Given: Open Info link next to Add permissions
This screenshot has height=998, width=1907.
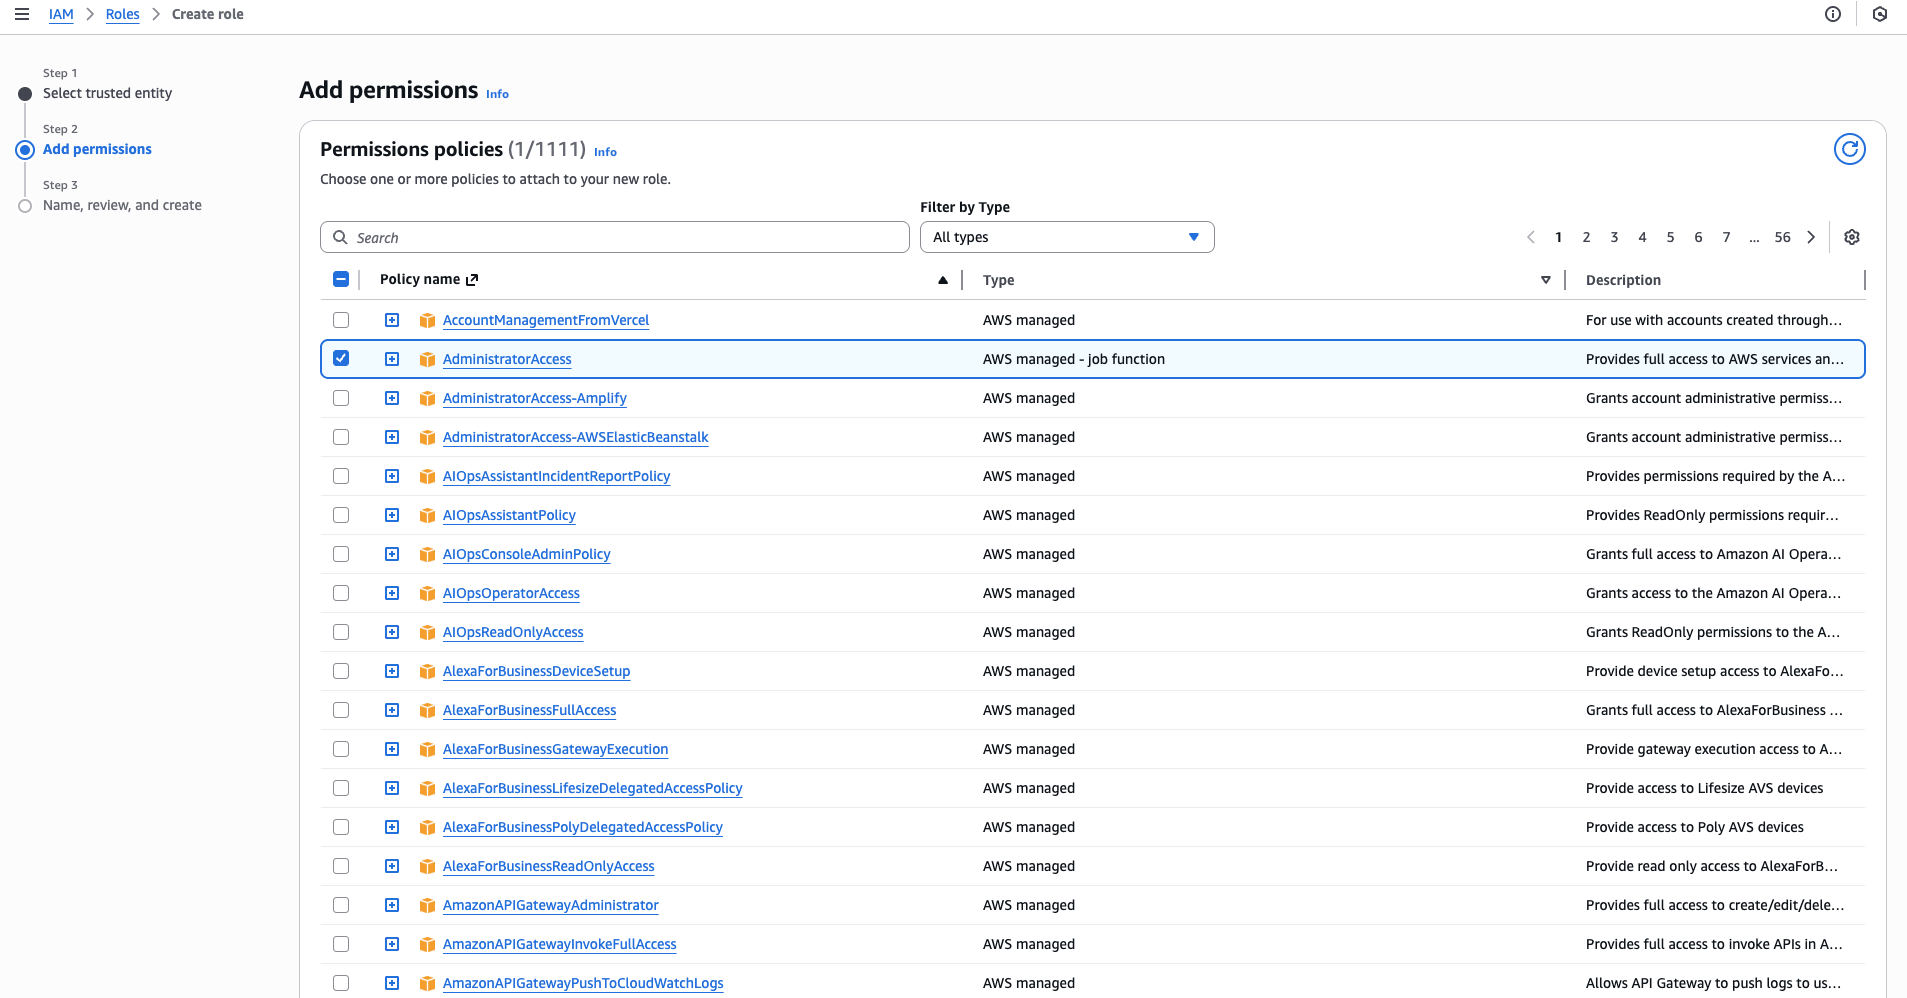Looking at the screenshot, I should pos(497,94).
